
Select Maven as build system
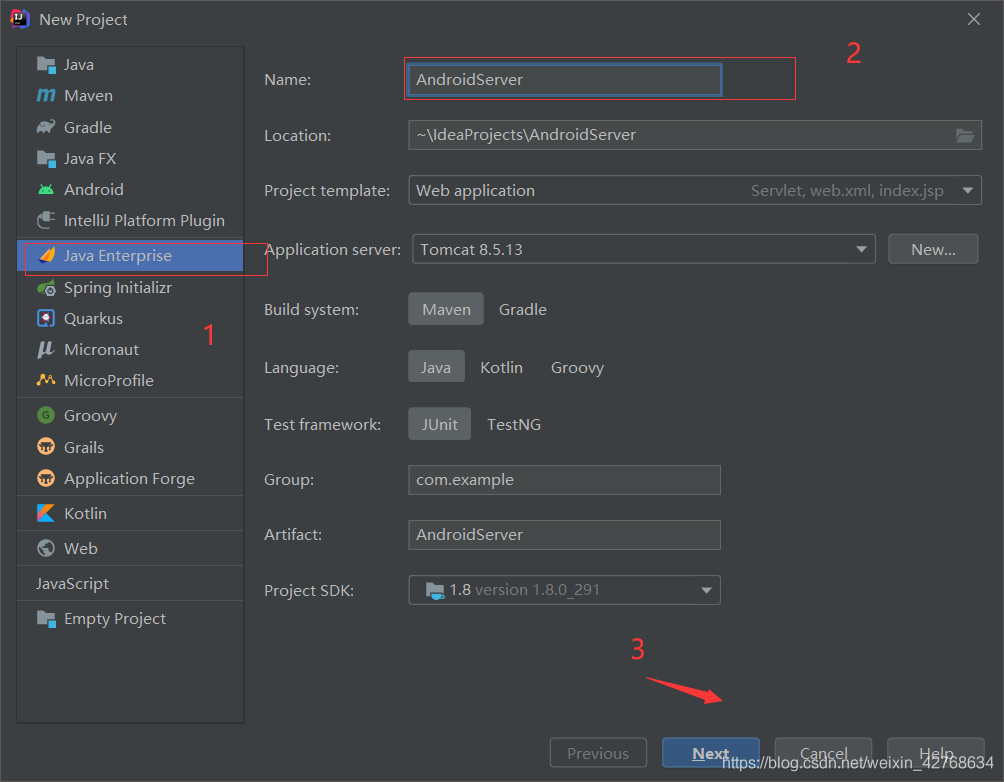[x=446, y=309]
